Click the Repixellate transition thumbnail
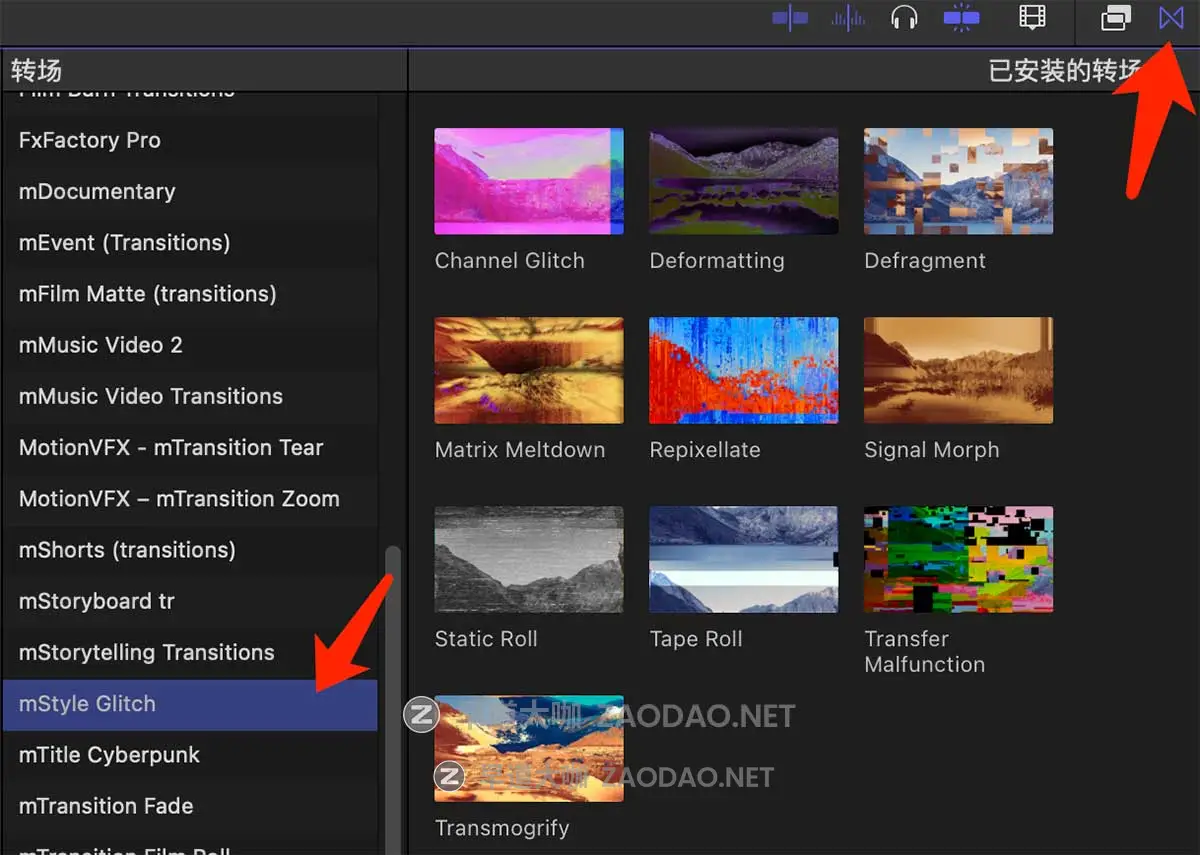This screenshot has height=855, width=1200. pyautogui.click(x=743, y=371)
